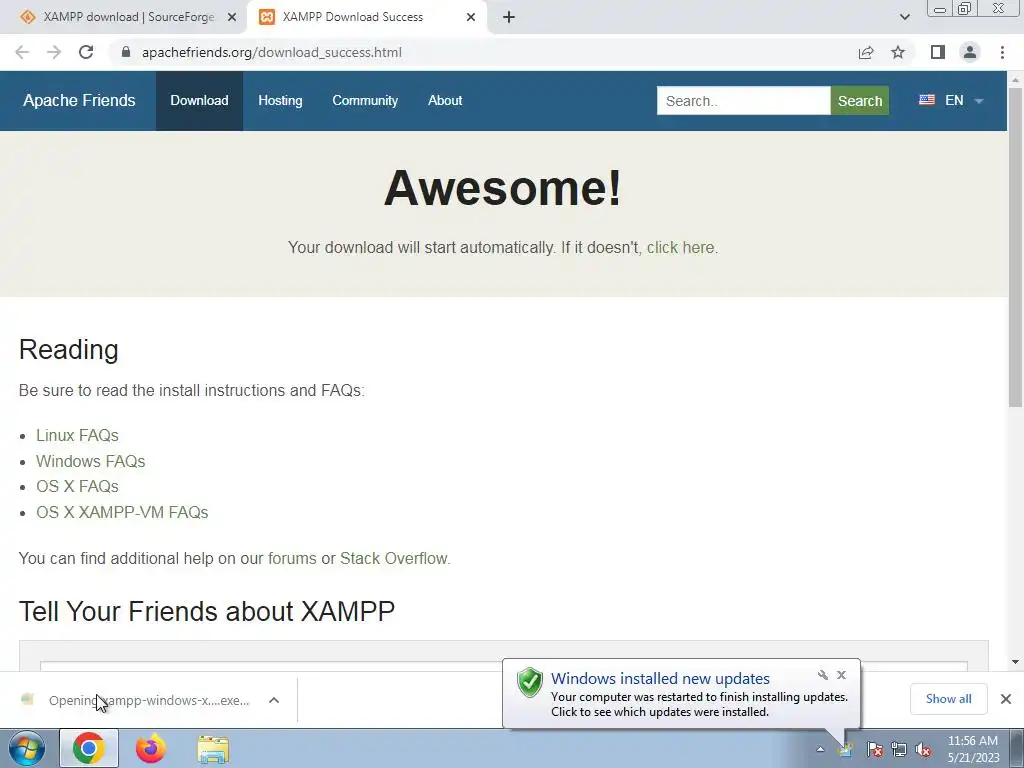Open the OS X XAMPP-VM FAQs link

tap(122, 512)
